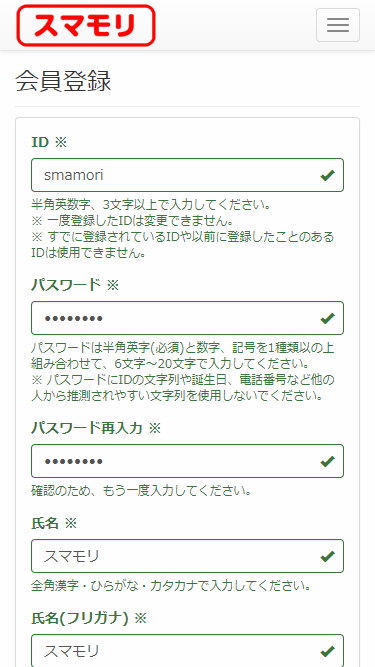375x667 pixels.
Task: Click the パスワード ※ label
Action: (75, 285)
